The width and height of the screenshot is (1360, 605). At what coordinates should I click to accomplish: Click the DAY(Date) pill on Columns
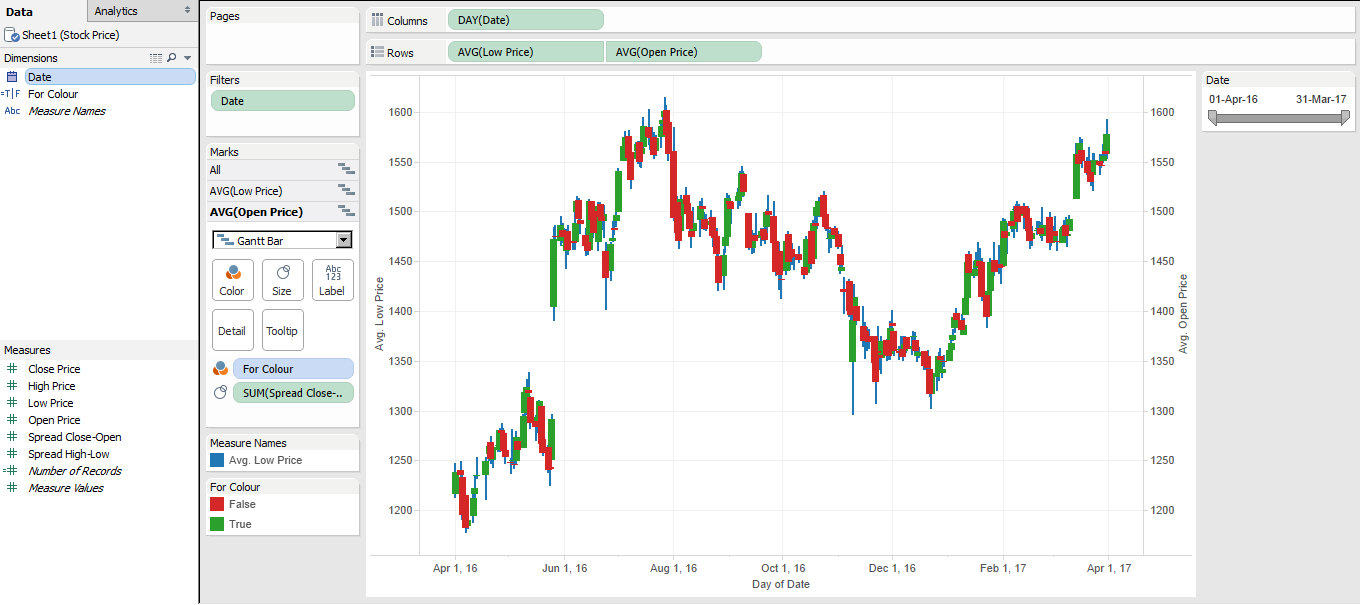click(525, 19)
